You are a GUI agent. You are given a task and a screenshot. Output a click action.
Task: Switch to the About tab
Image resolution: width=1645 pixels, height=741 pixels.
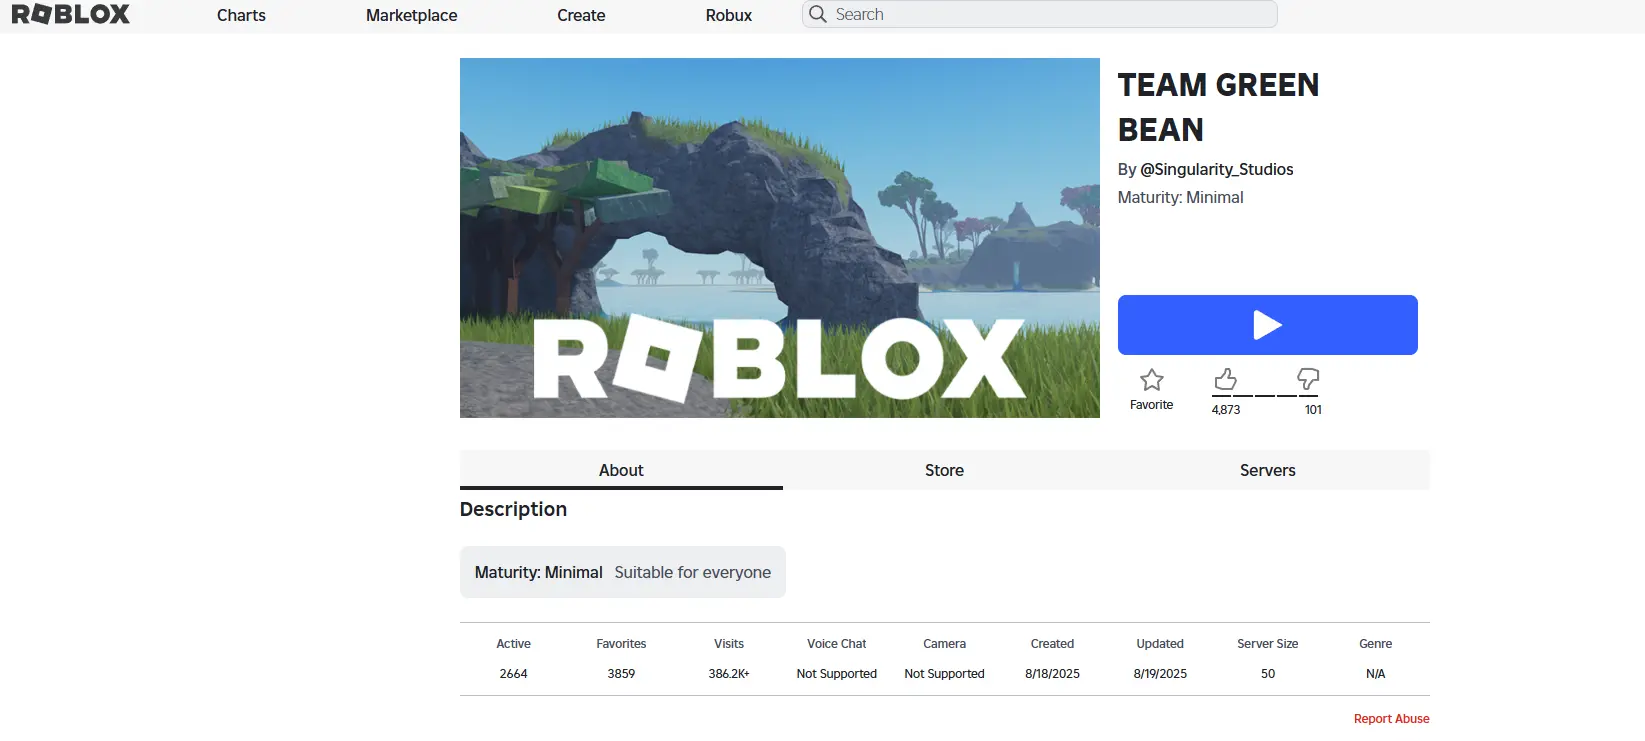[621, 470]
